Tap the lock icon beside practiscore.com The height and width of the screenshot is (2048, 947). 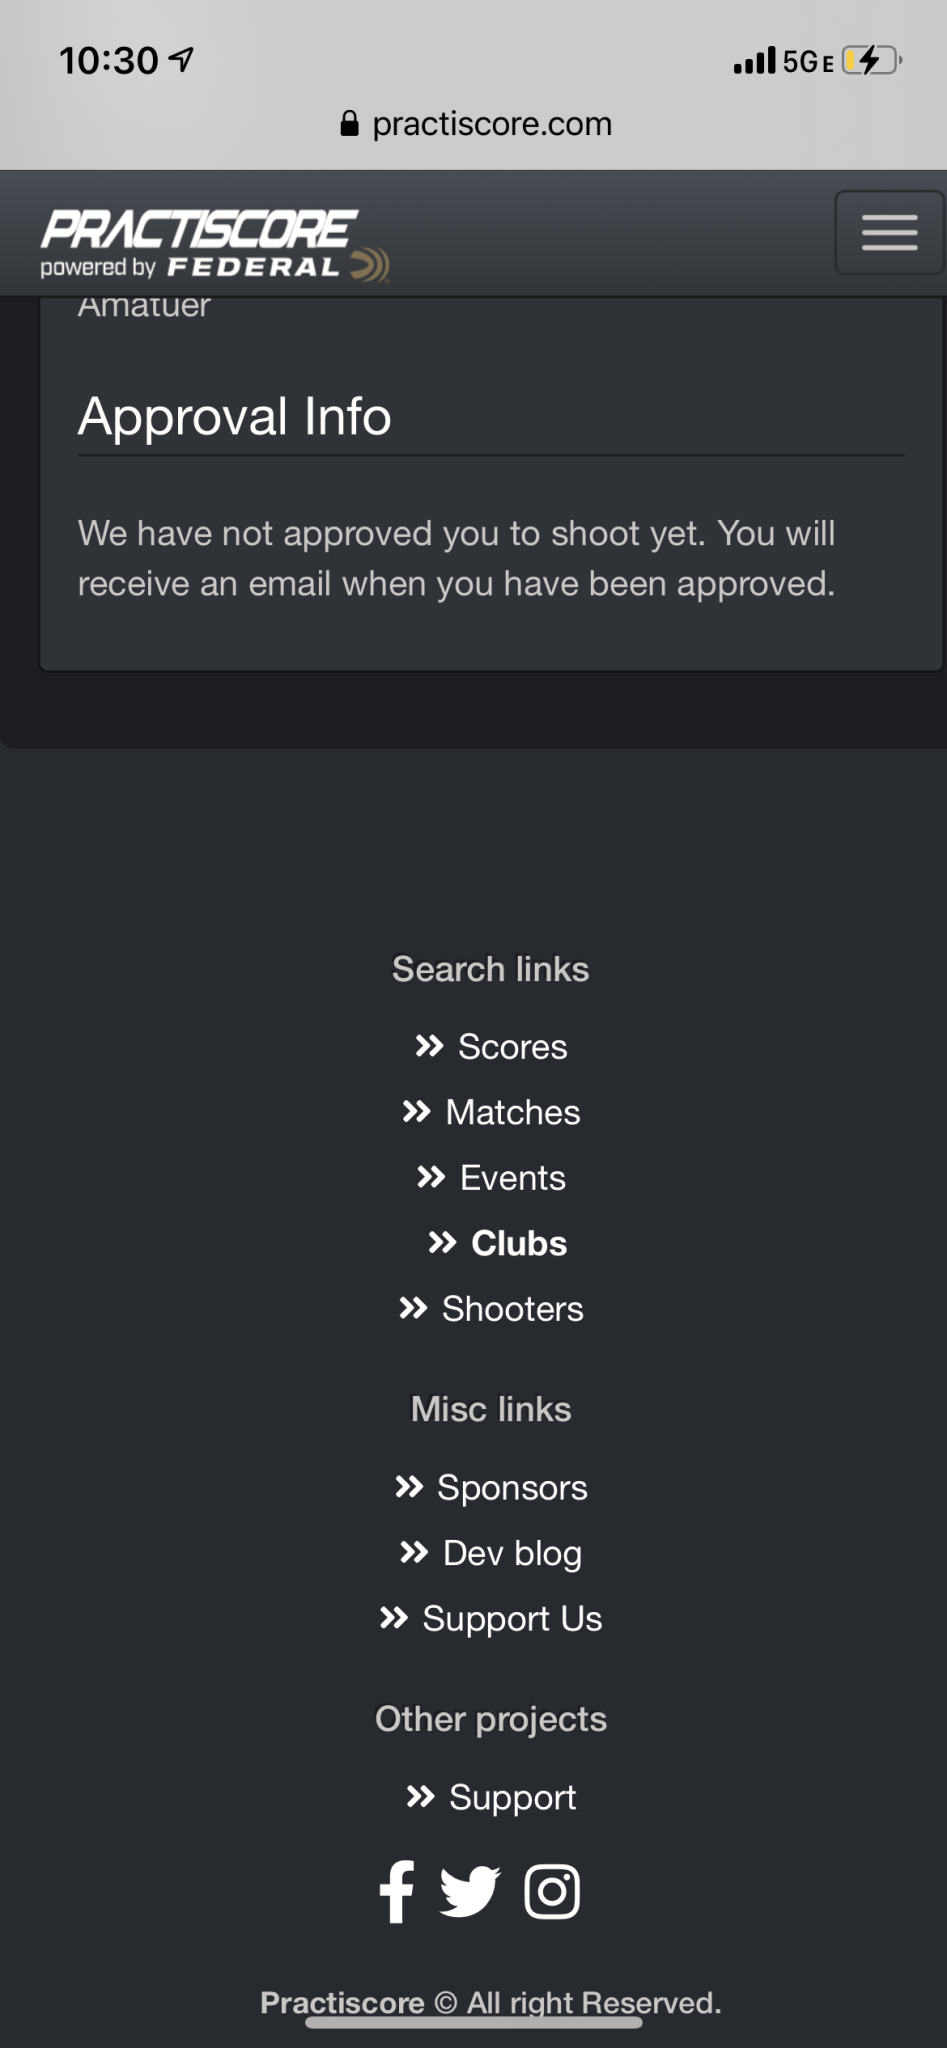349,123
